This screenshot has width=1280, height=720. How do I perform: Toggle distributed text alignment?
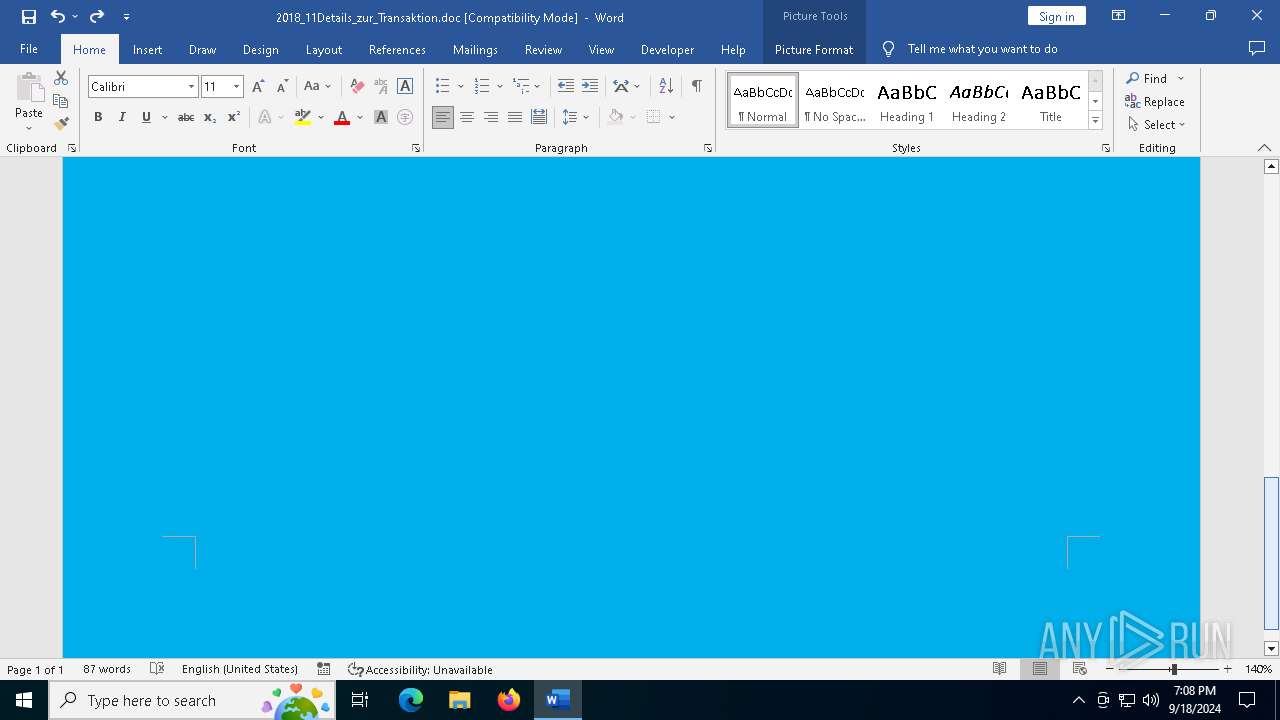point(539,117)
